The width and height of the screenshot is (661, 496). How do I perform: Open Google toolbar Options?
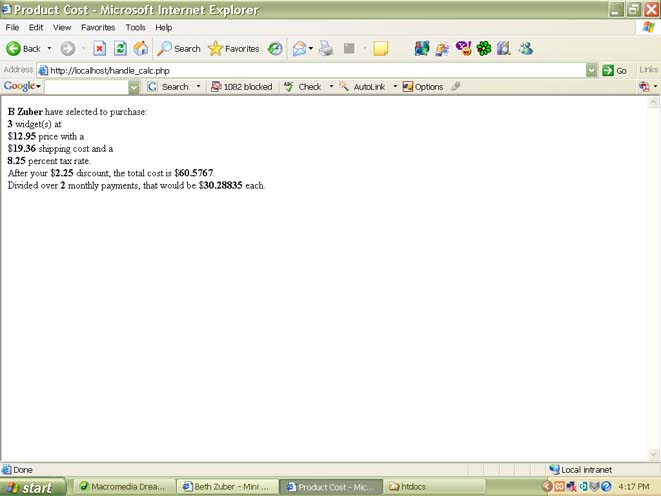coord(423,87)
